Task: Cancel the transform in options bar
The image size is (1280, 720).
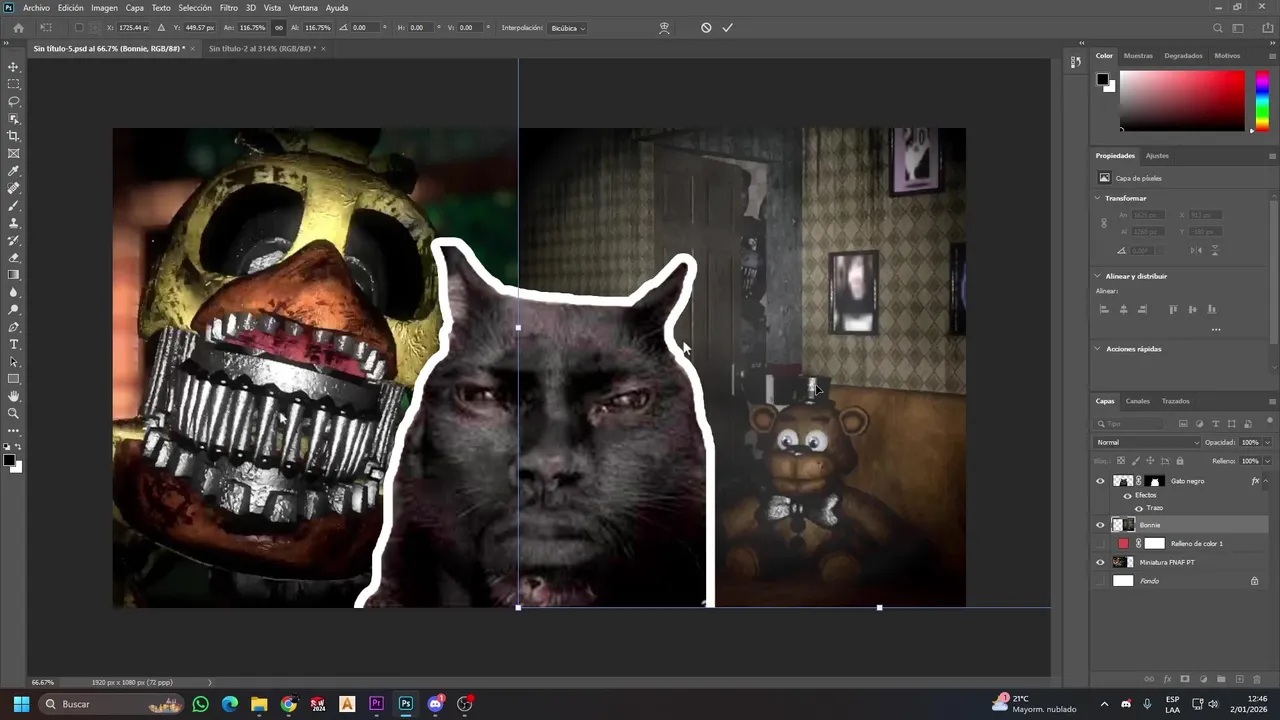Action: pyautogui.click(x=706, y=28)
